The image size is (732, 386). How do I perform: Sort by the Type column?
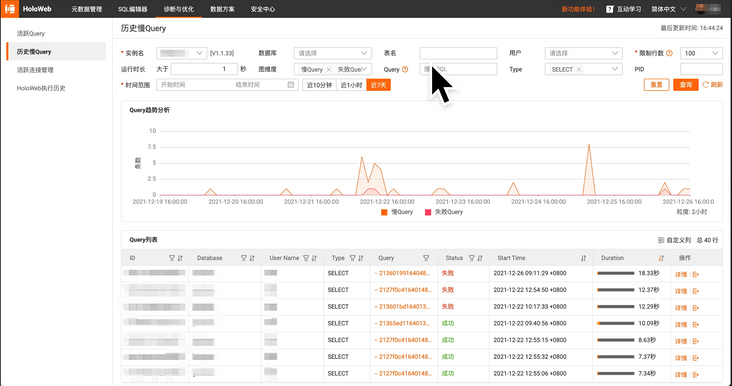pyautogui.click(x=361, y=258)
